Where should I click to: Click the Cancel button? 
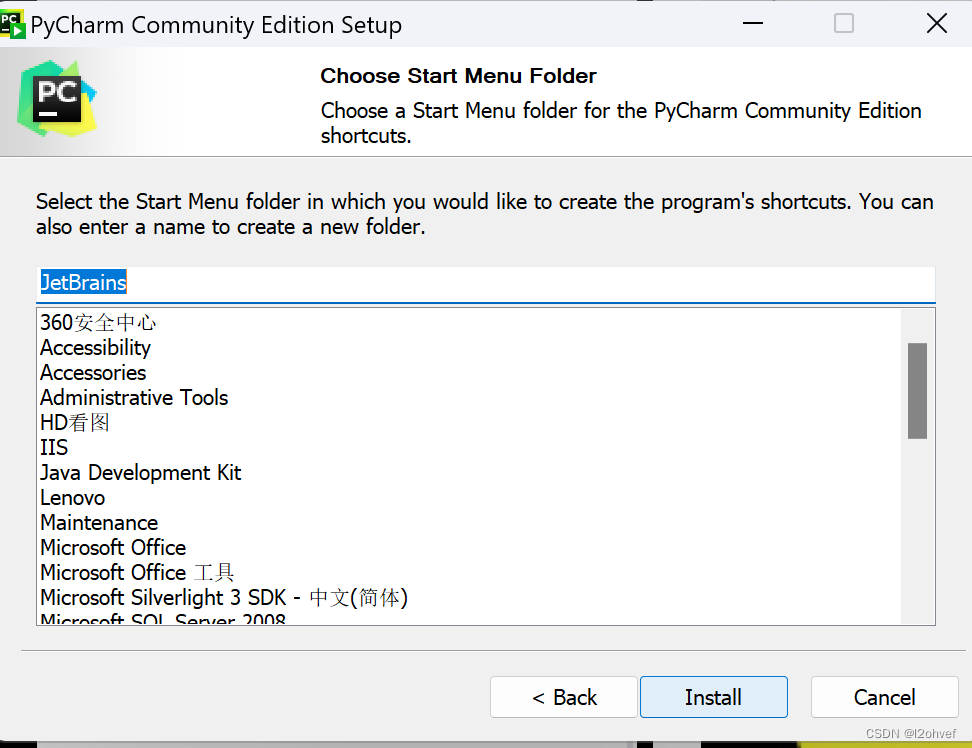(x=884, y=697)
